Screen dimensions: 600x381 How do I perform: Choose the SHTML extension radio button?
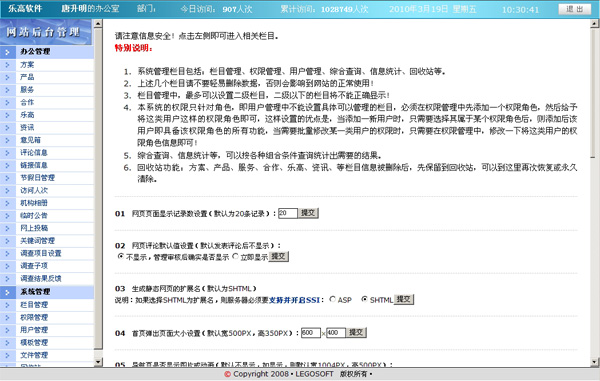[x=365, y=299]
